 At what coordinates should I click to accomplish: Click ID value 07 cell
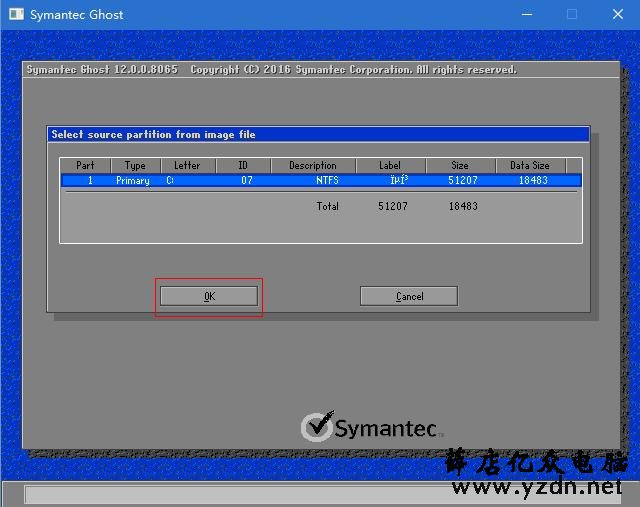[247, 180]
